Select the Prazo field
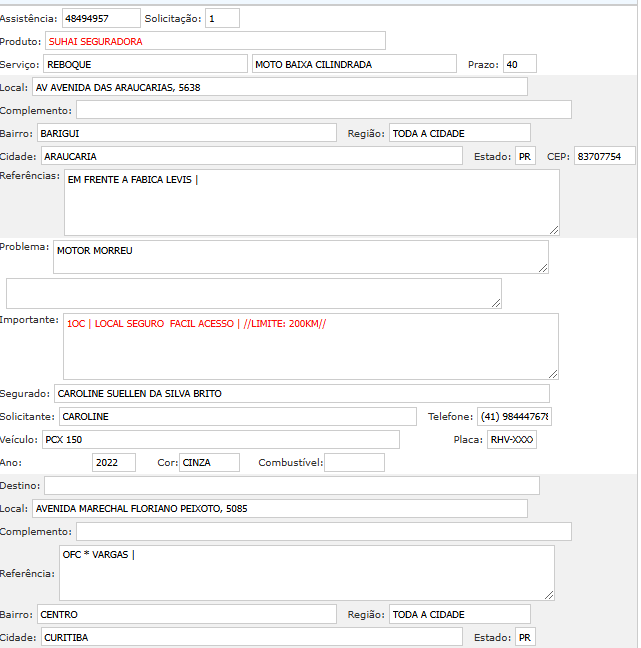641x648 pixels. click(x=519, y=64)
